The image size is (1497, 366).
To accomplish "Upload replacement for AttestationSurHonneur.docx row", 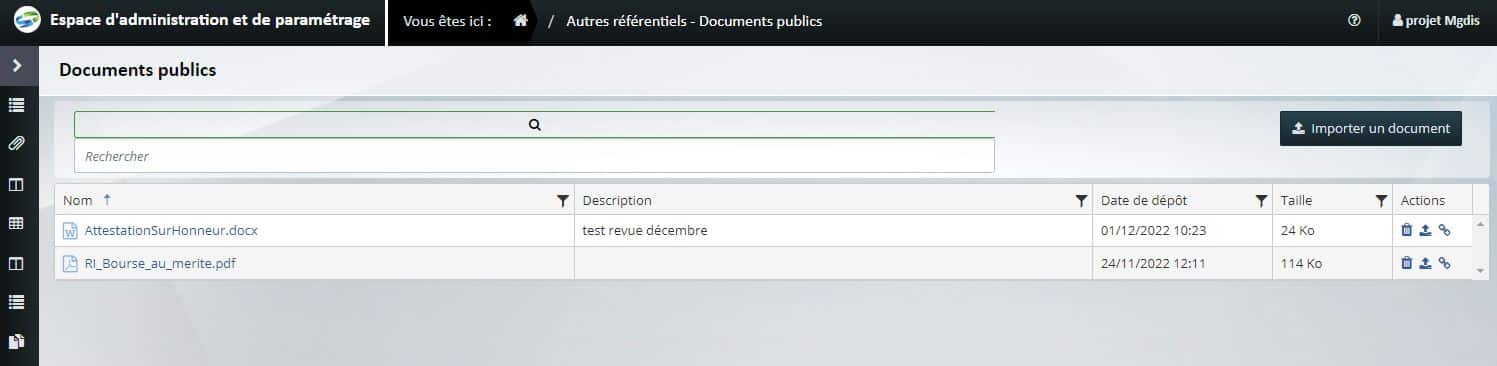I will [x=1425, y=230].
